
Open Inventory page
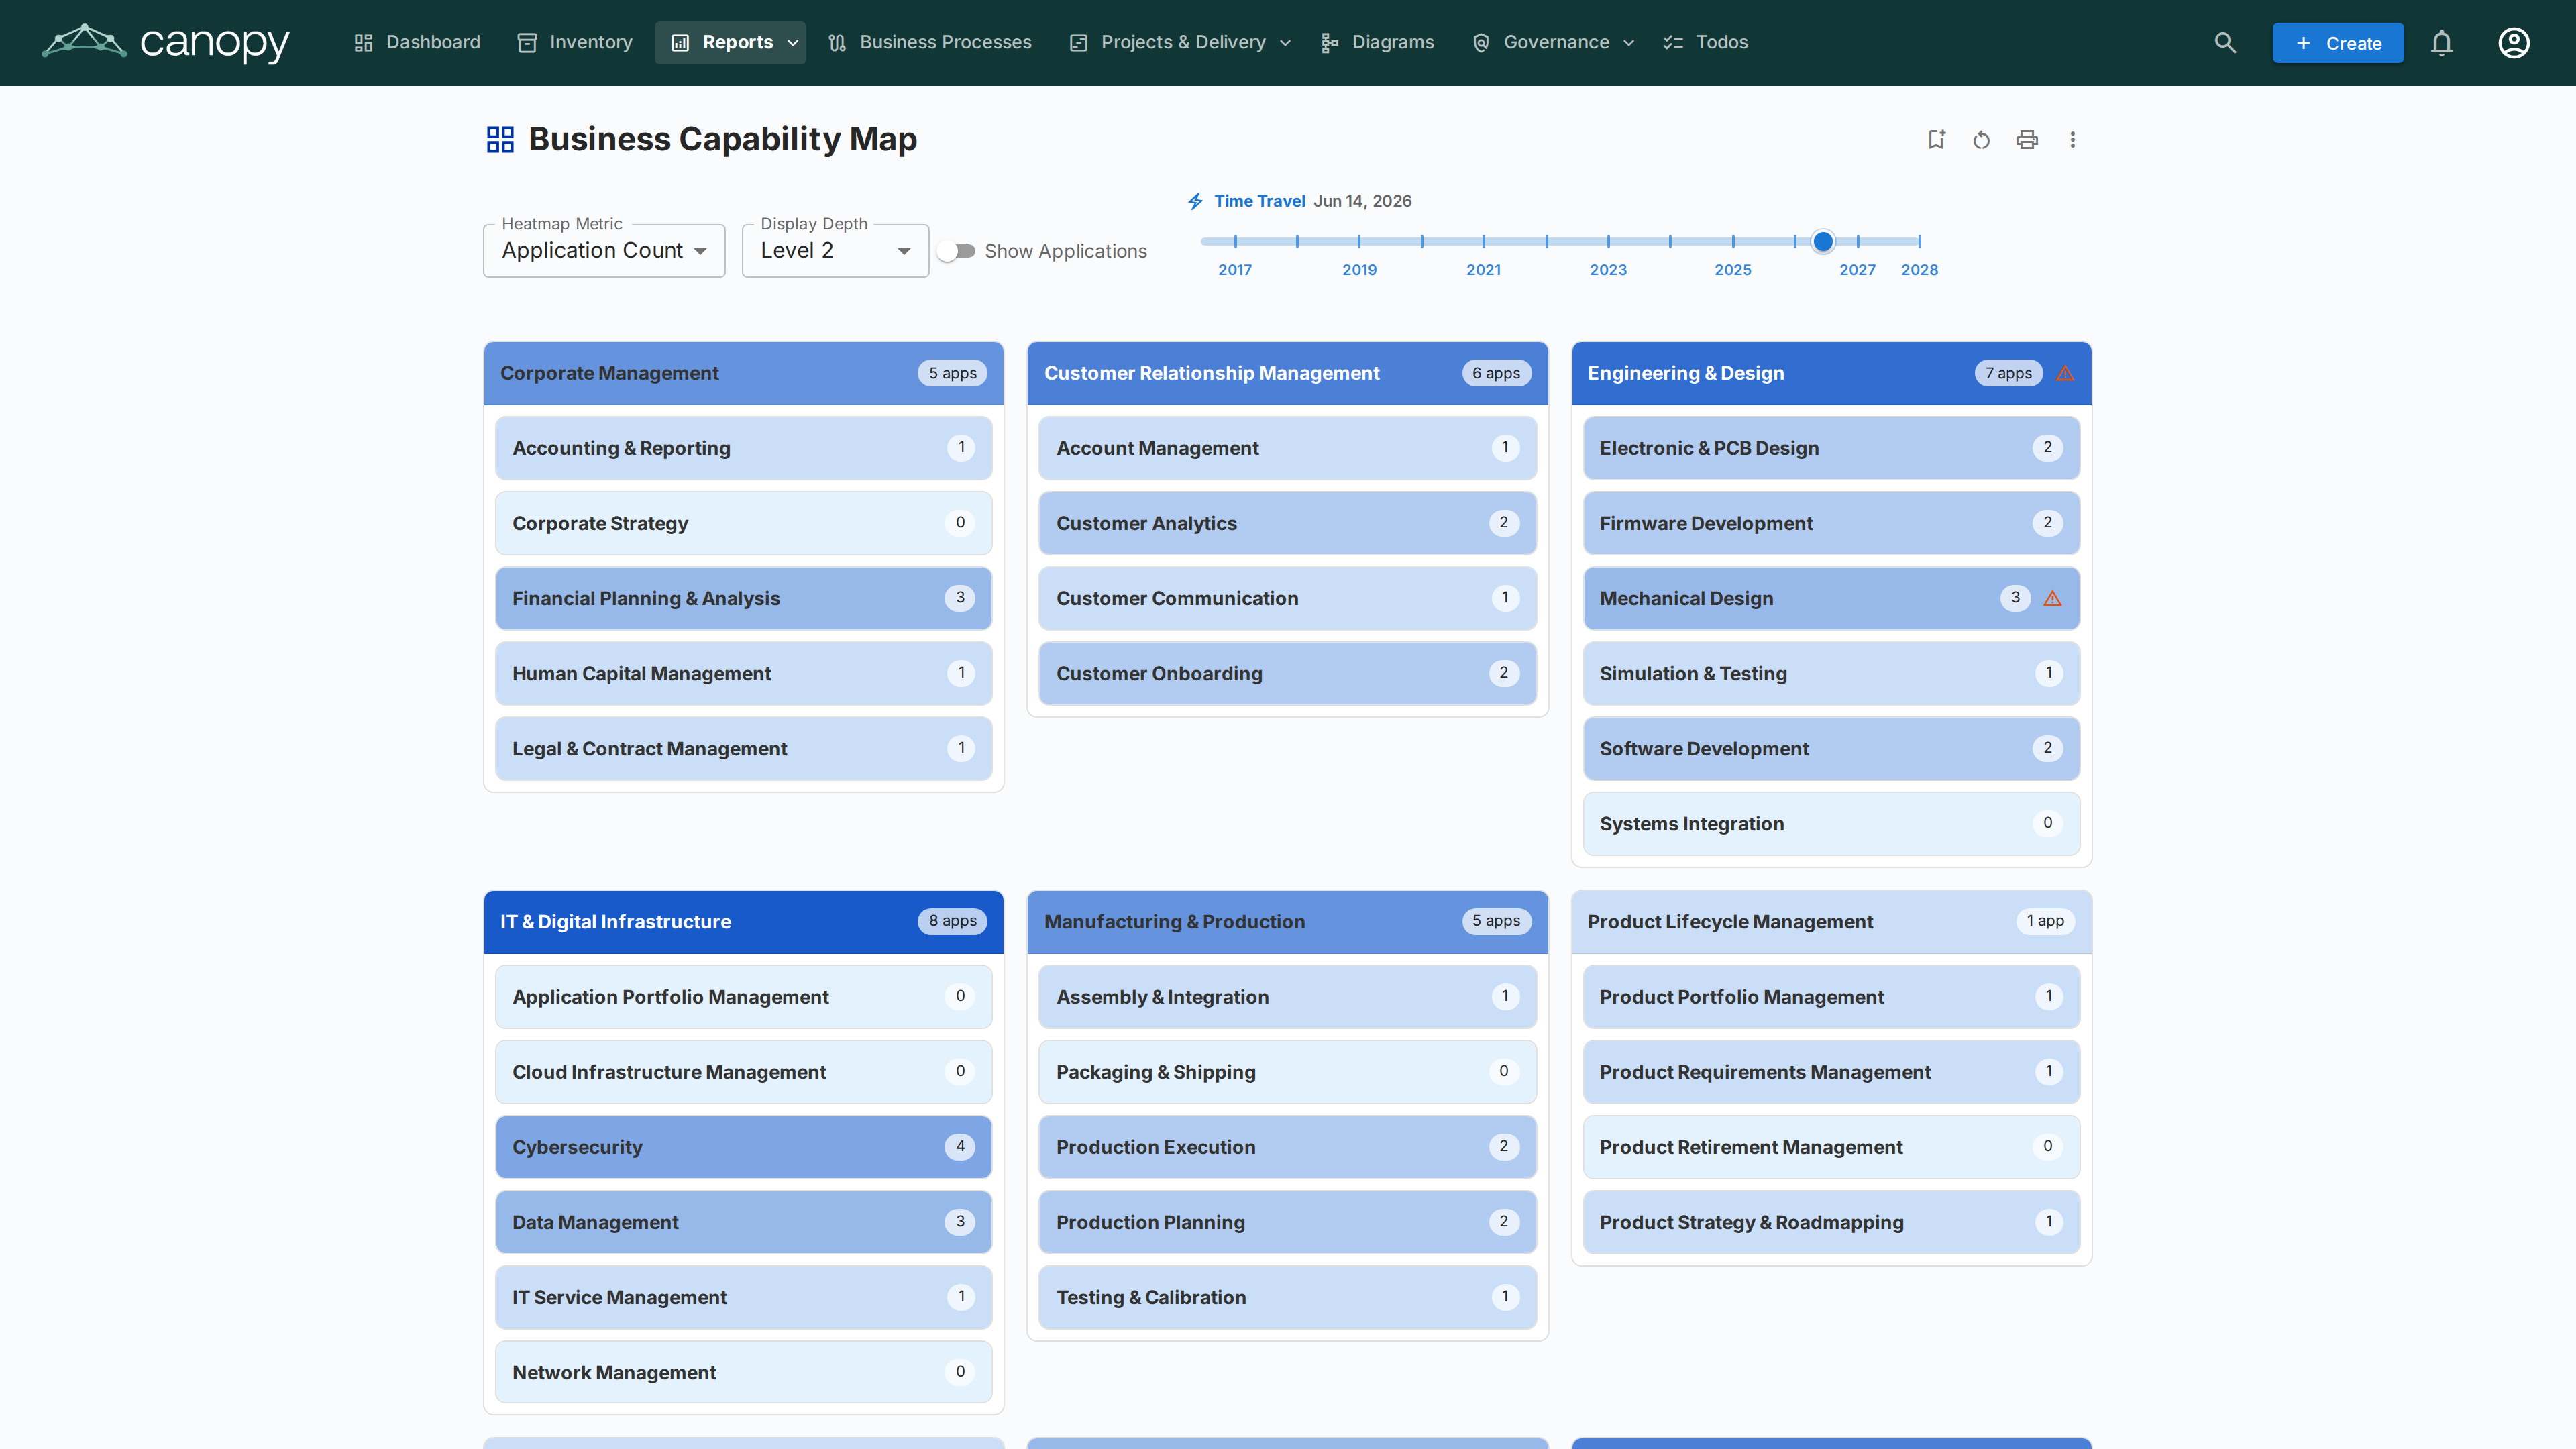(x=575, y=42)
